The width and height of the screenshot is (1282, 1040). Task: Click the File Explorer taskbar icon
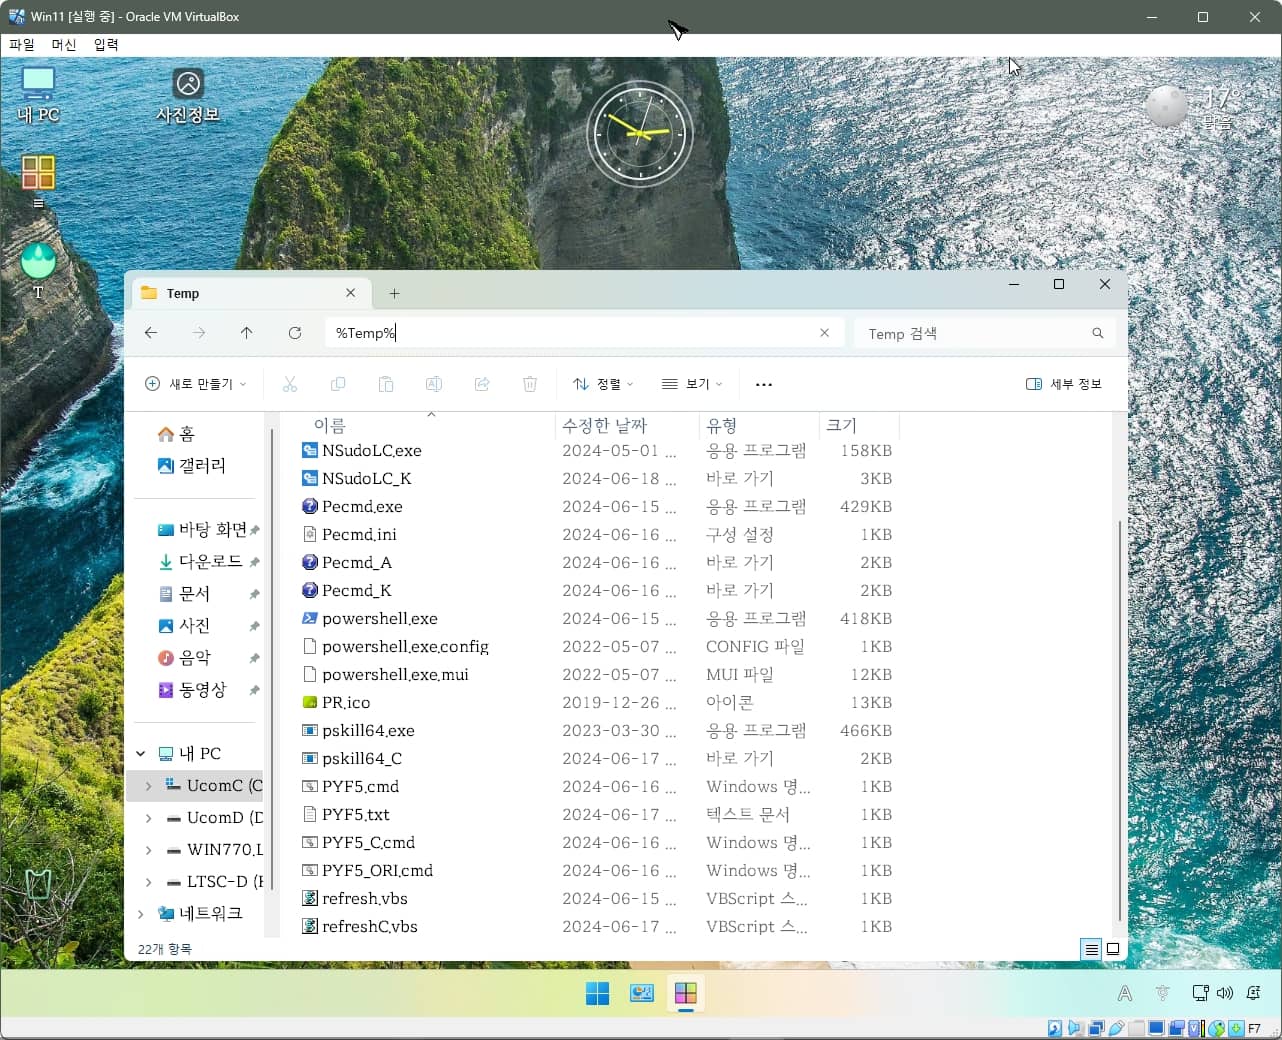pos(686,993)
